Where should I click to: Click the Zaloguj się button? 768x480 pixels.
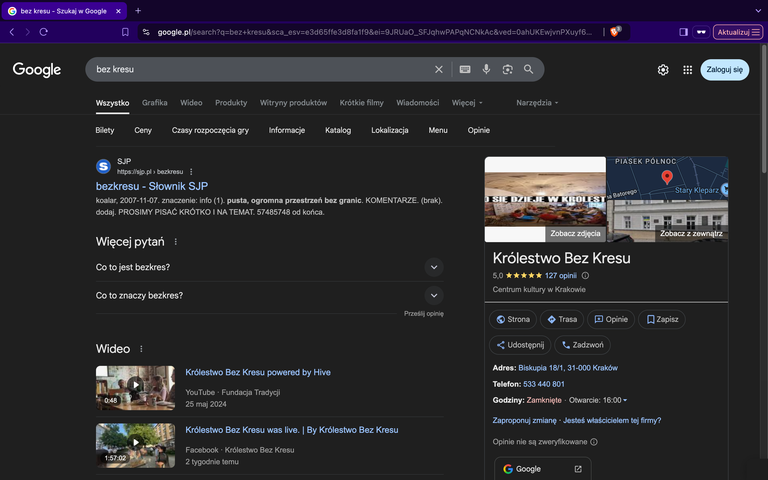tap(724, 70)
